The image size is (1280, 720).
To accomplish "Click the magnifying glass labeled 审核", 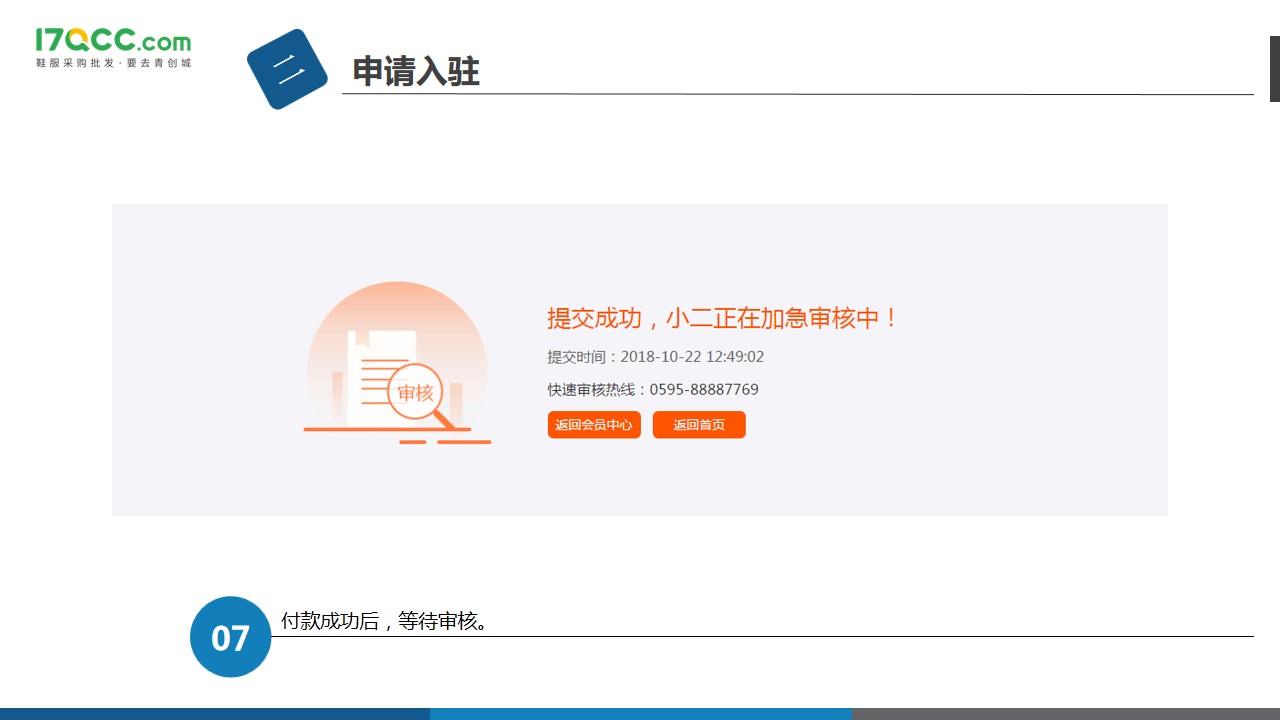I will 415,393.
